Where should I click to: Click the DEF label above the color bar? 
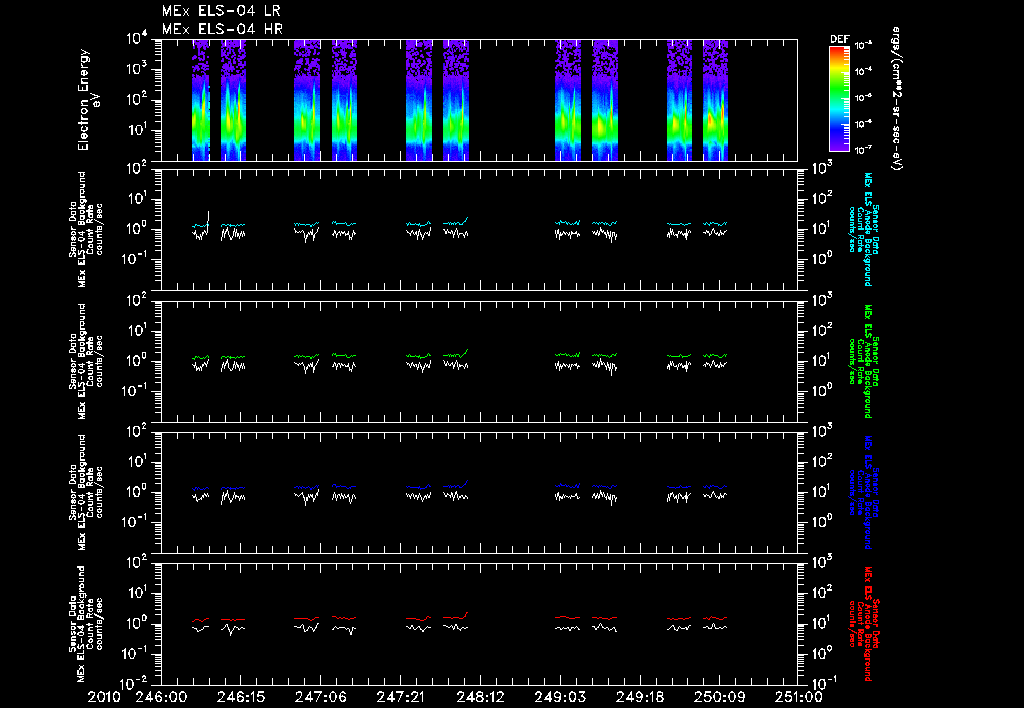pos(839,39)
